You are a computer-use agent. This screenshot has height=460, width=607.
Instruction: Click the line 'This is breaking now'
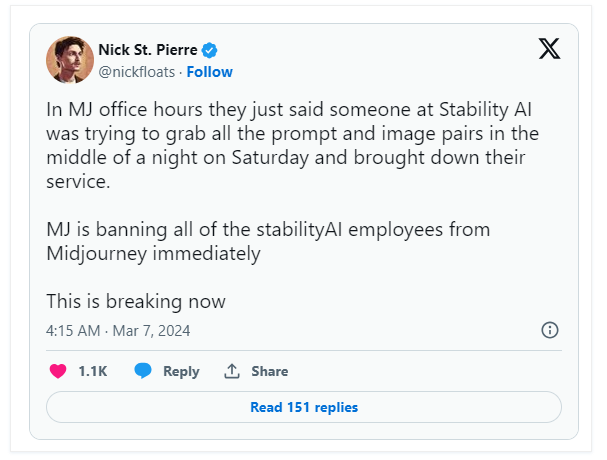[x=136, y=301]
